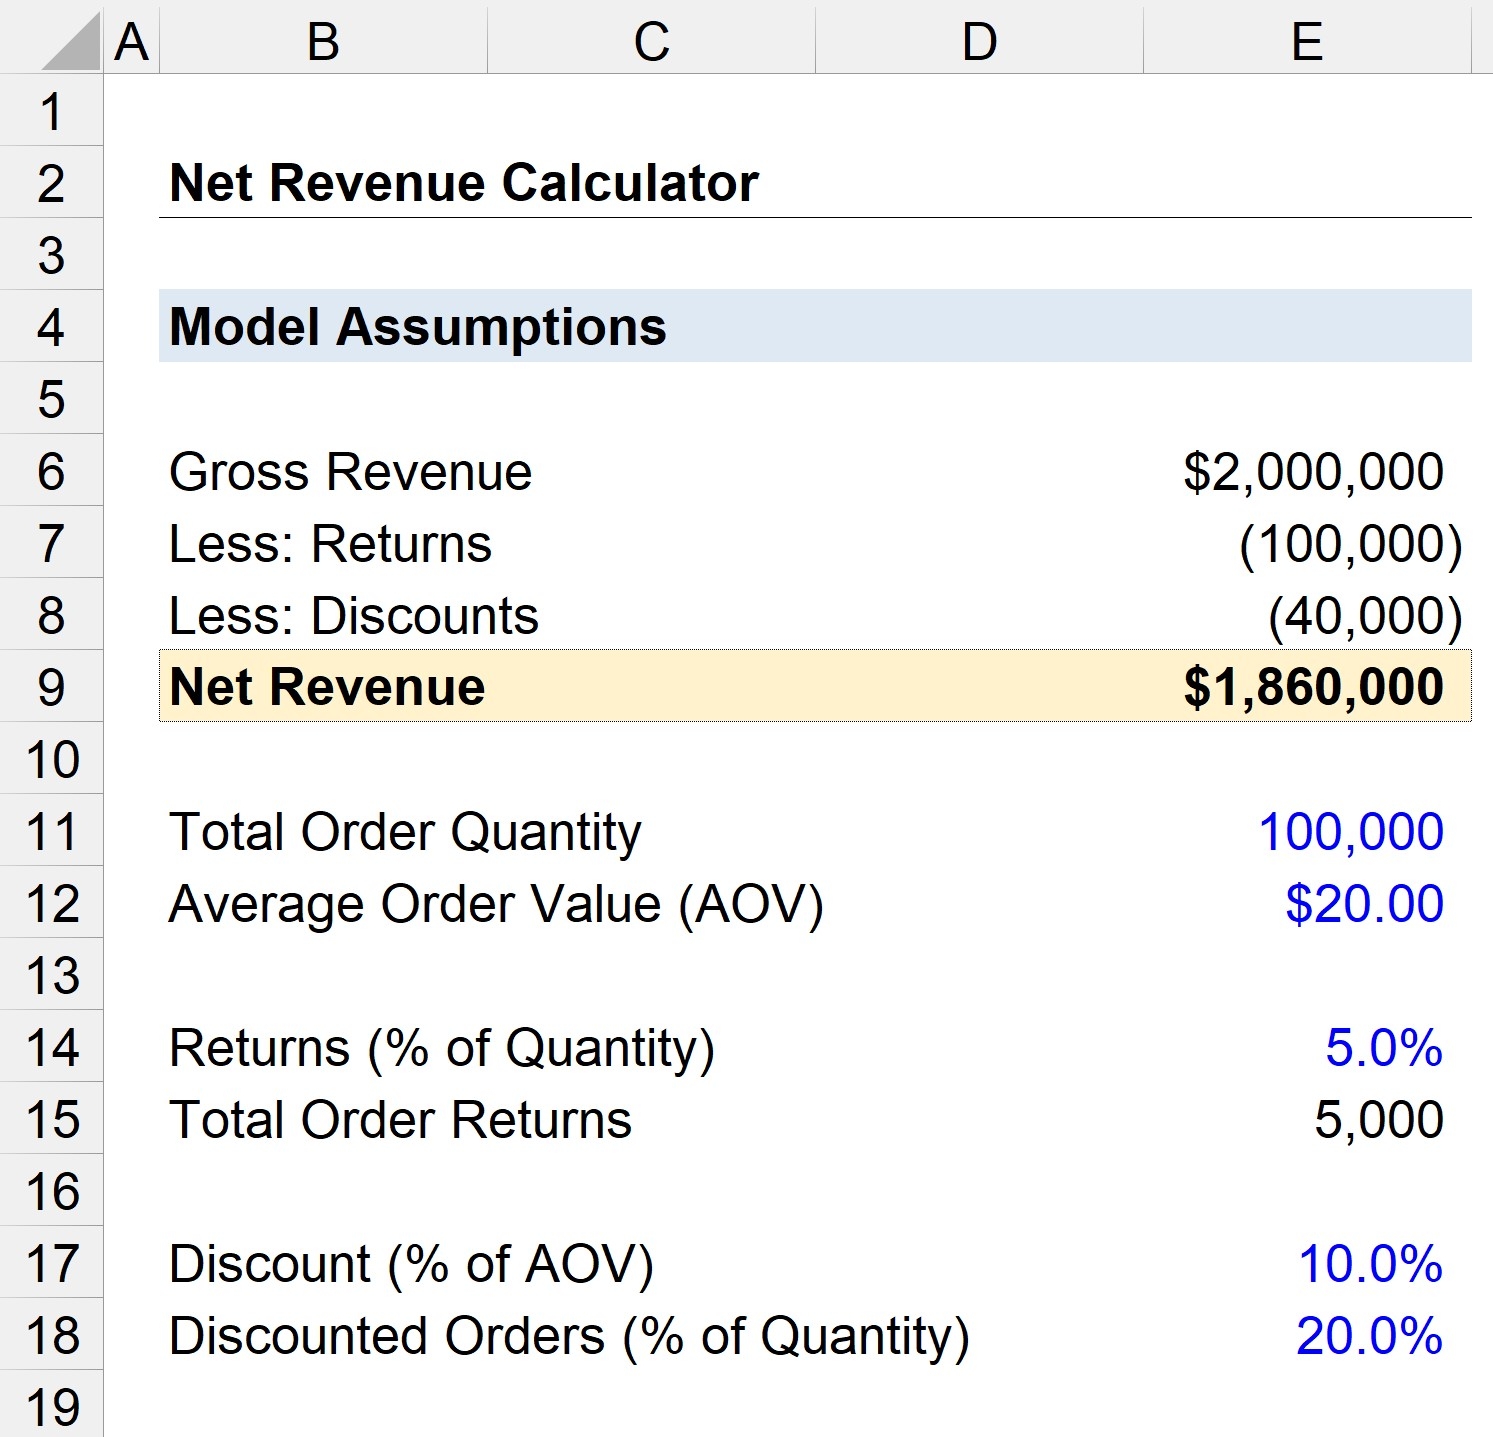Click the select-all corner triangle
The image size is (1493, 1437).
click(x=70, y=44)
